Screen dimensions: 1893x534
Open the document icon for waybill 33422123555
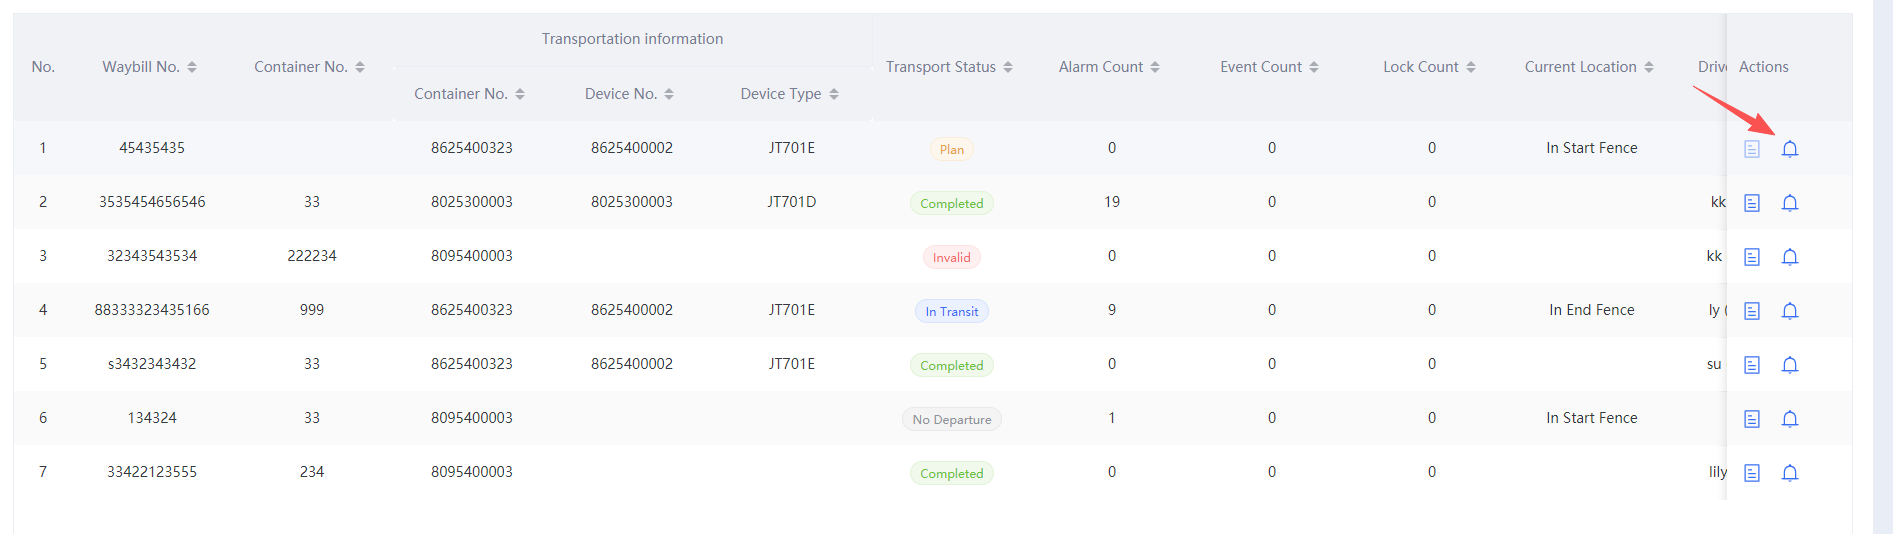(x=1752, y=473)
